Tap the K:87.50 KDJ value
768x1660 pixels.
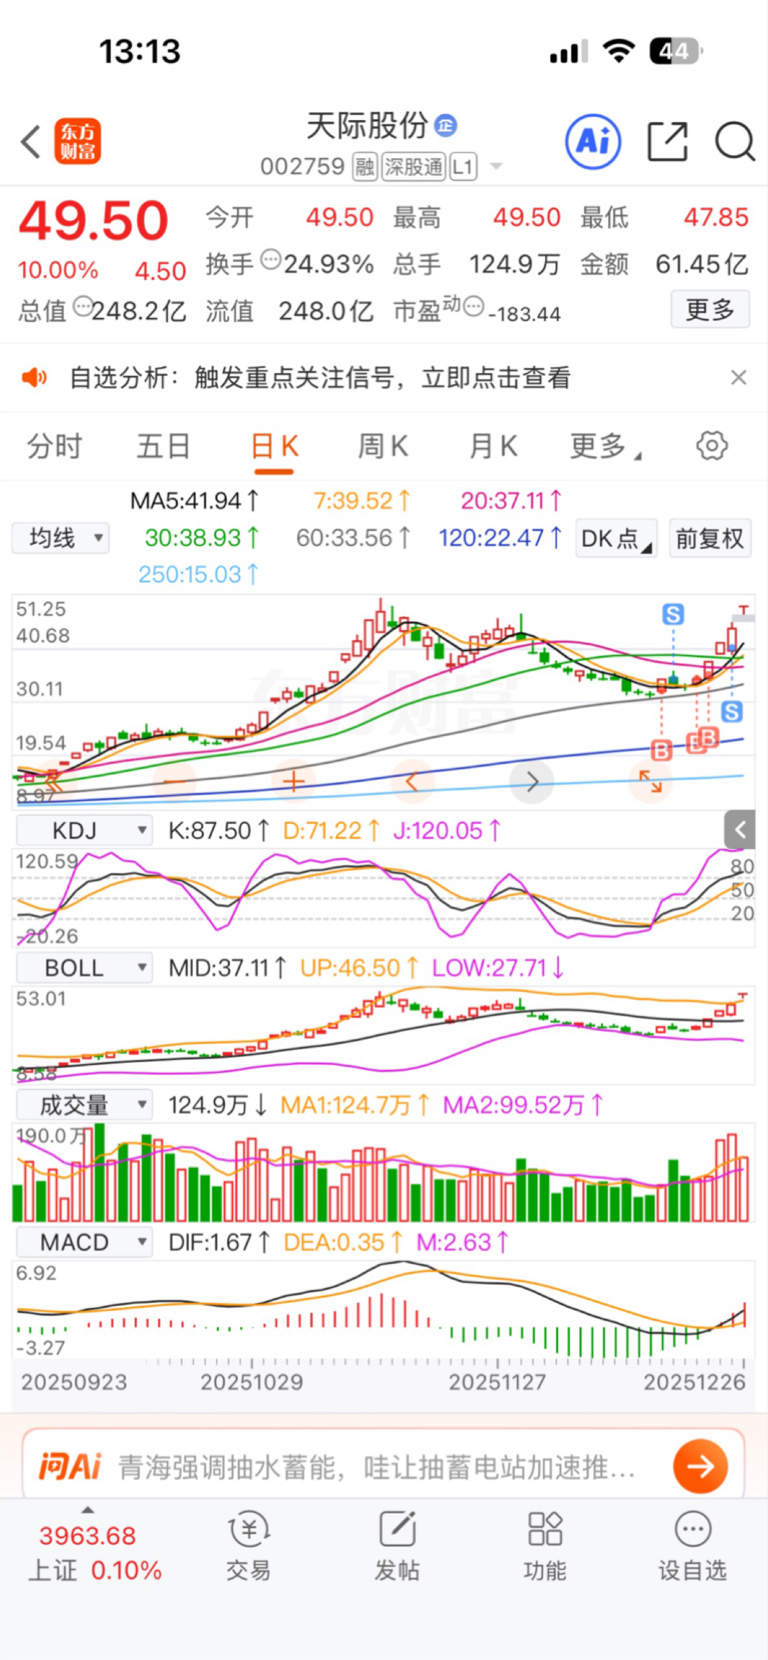point(219,830)
